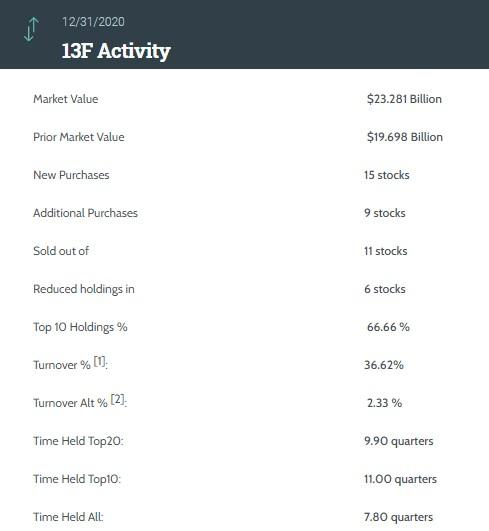Click the up-down arrows activity icon
This screenshot has height=531, width=489.
31,29
